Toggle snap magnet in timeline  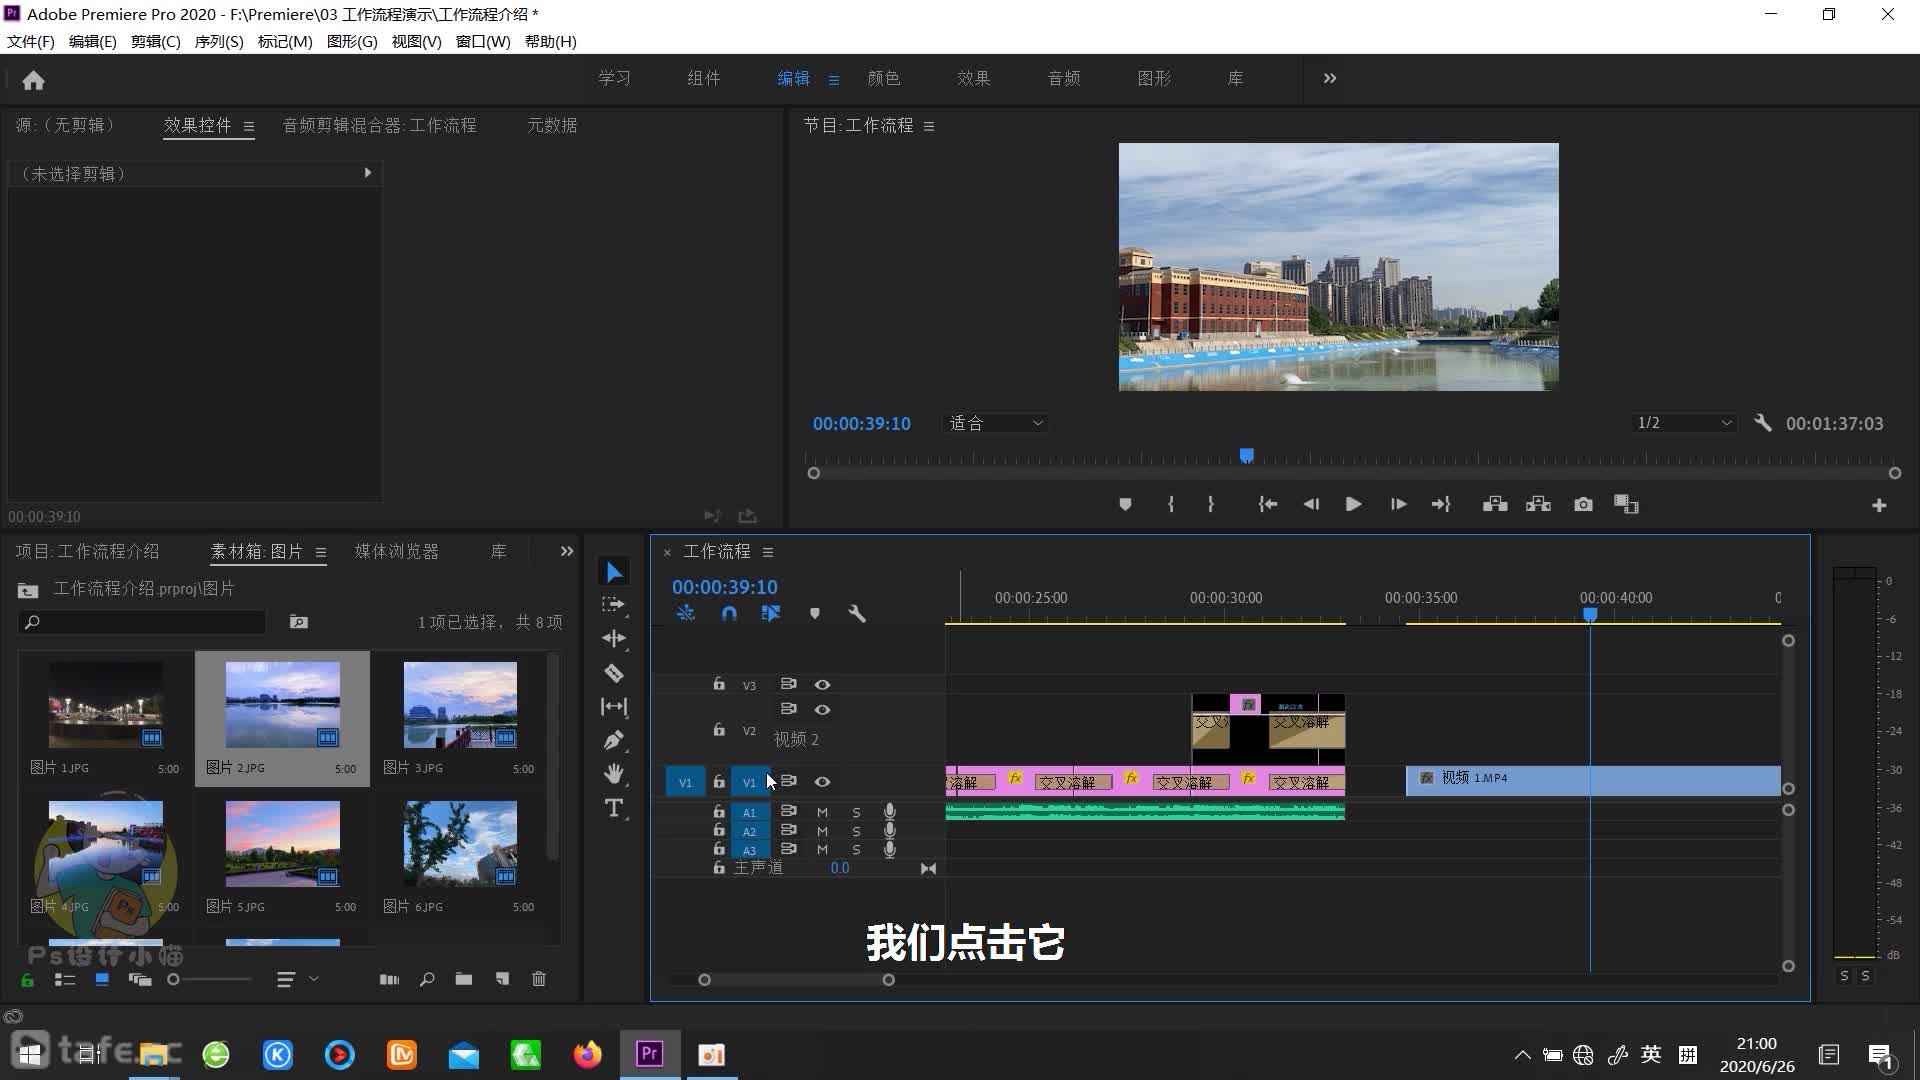[729, 614]
